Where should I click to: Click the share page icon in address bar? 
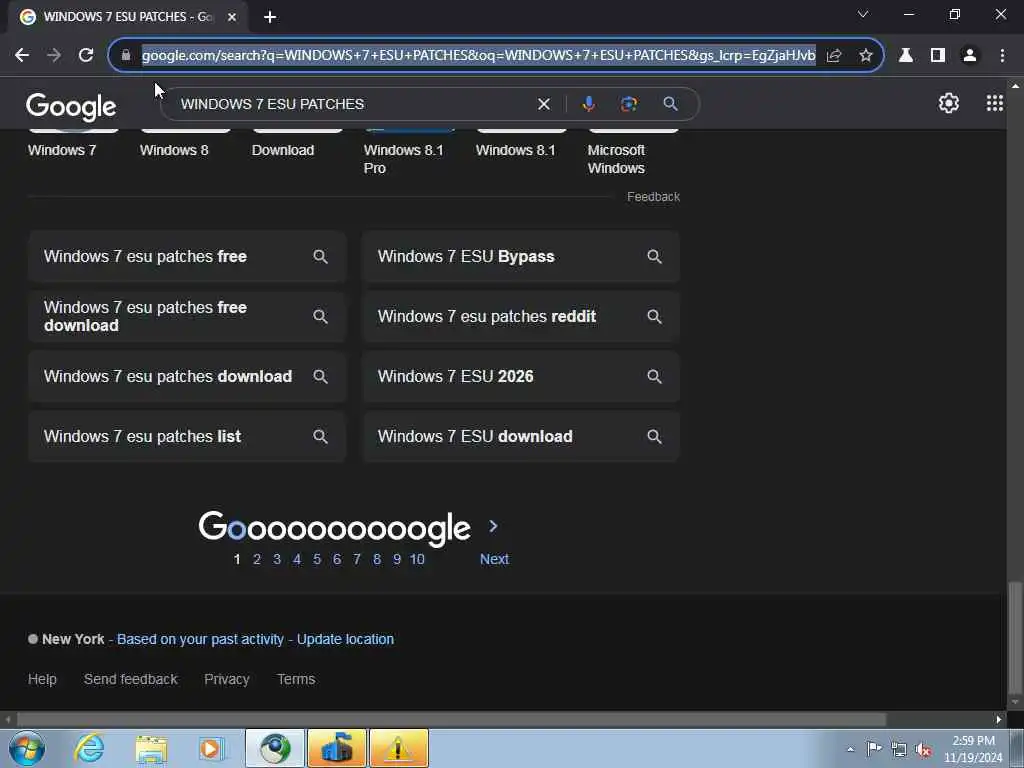[834, 56]
